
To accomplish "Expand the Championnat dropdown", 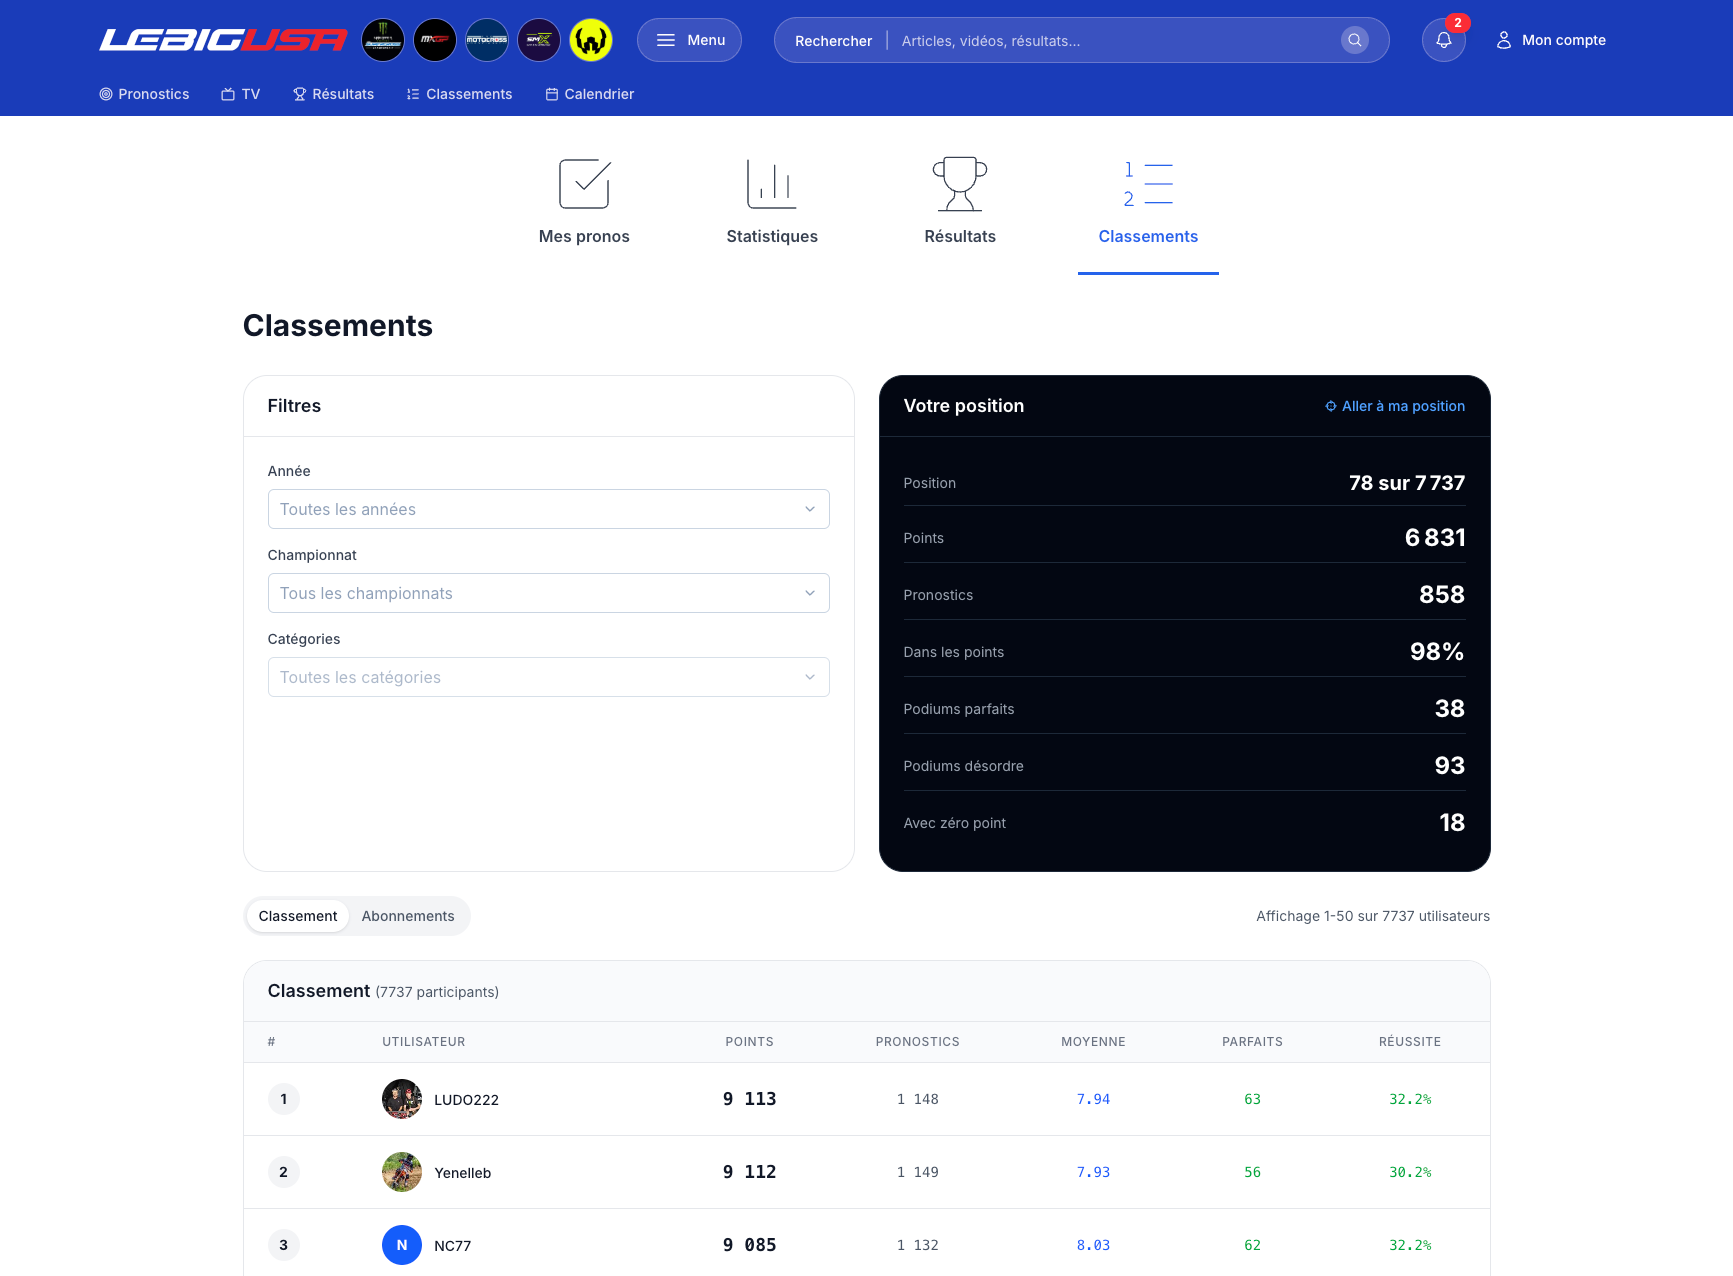I will pos(548,593).
